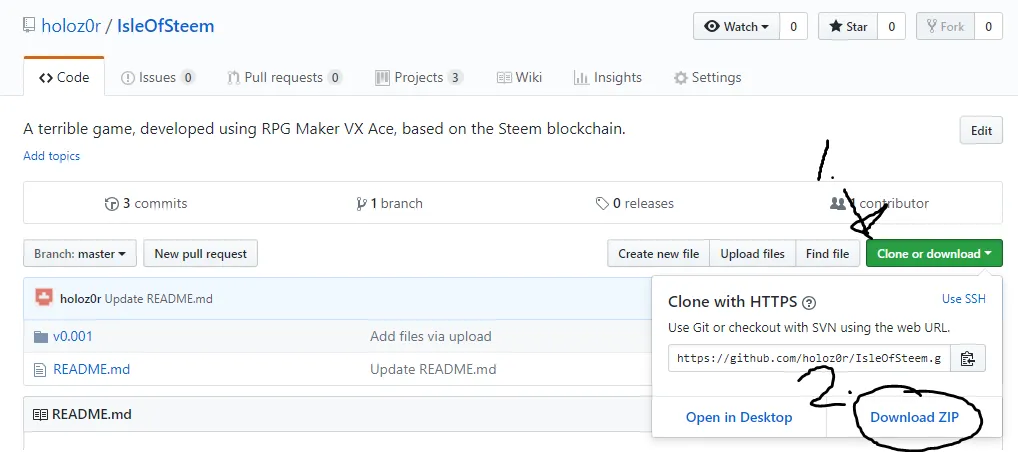Click the repository description text
The image size is (1018, 452).
325,129
